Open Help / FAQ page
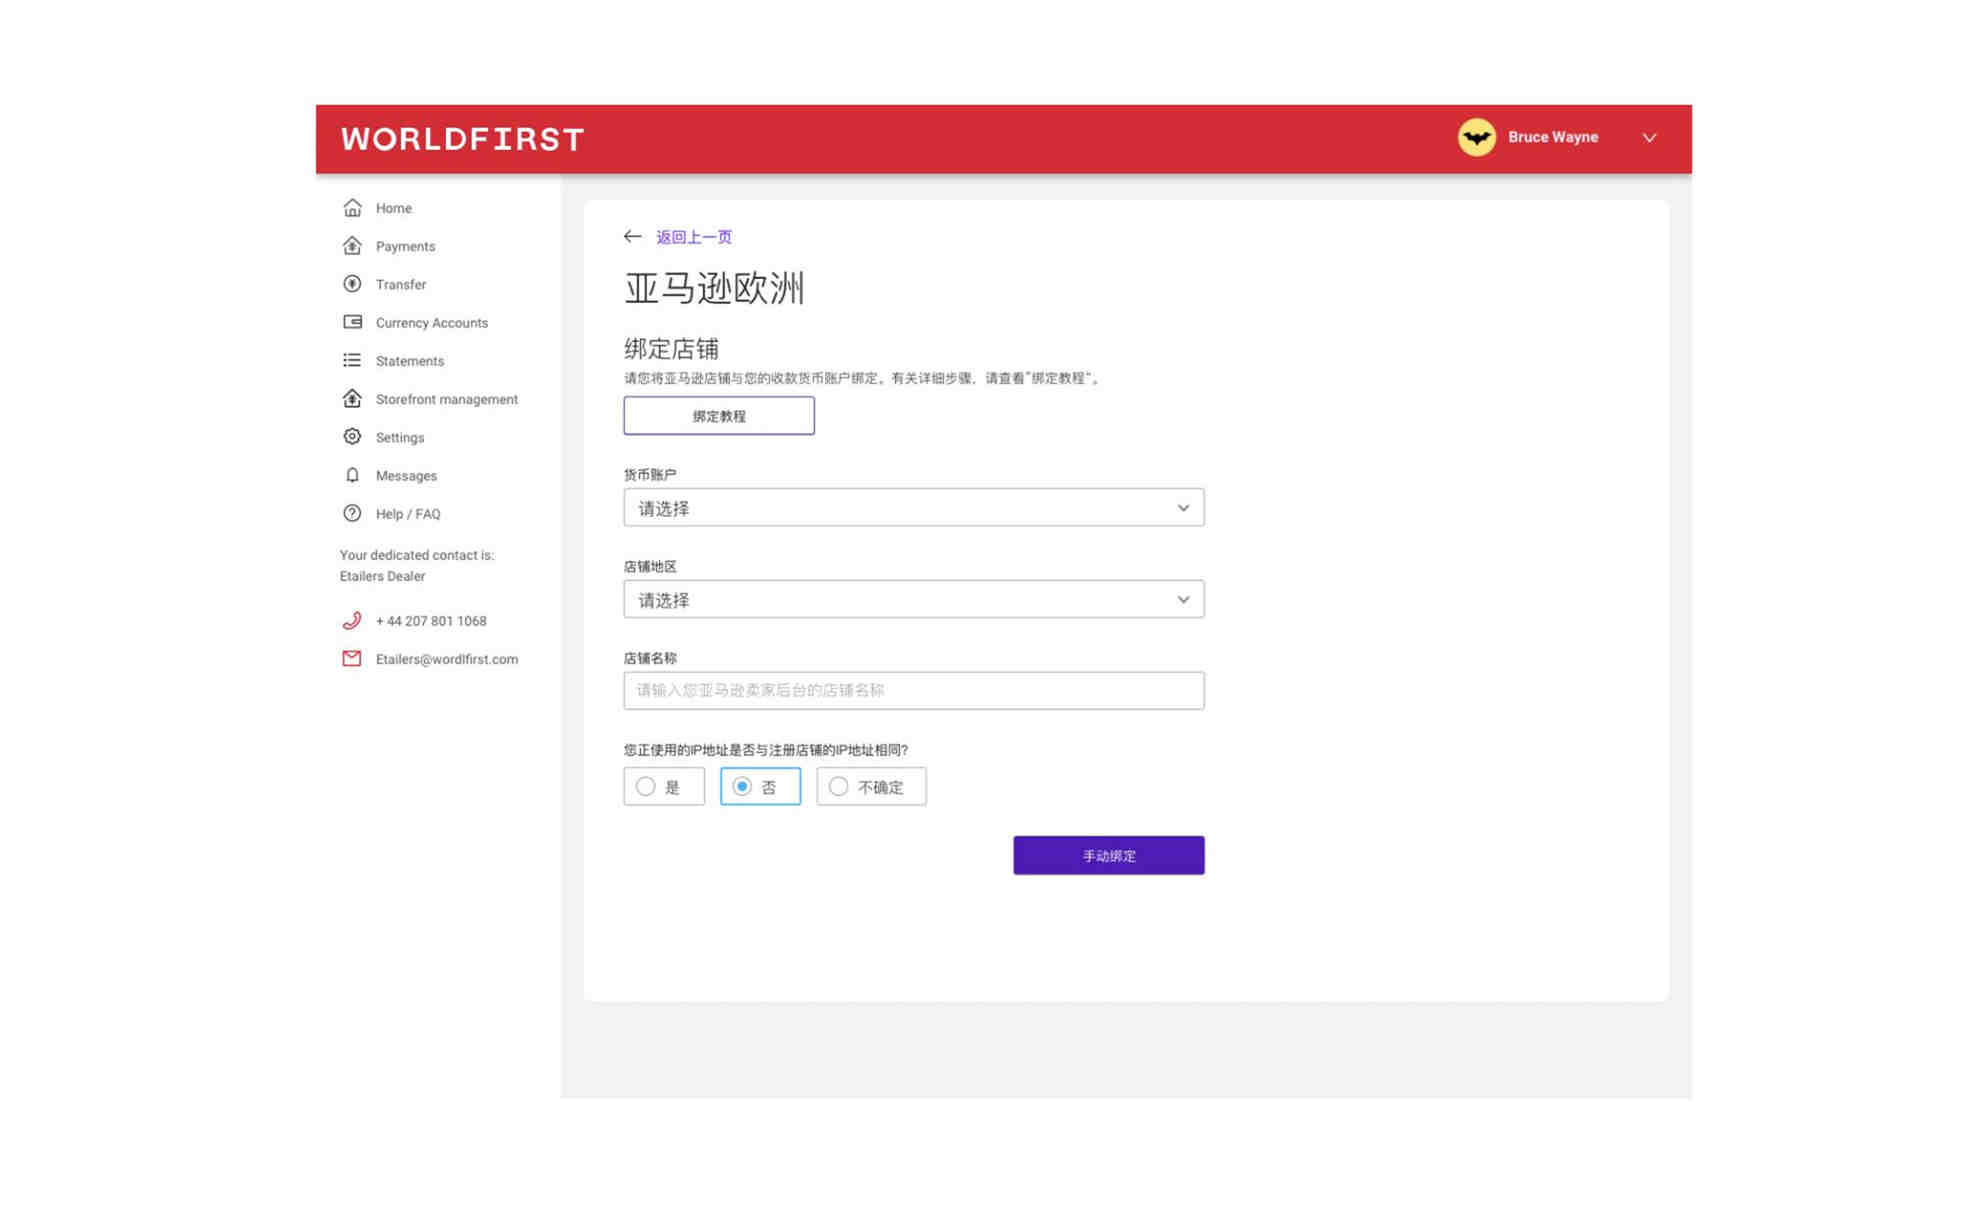 click(407, 513)
